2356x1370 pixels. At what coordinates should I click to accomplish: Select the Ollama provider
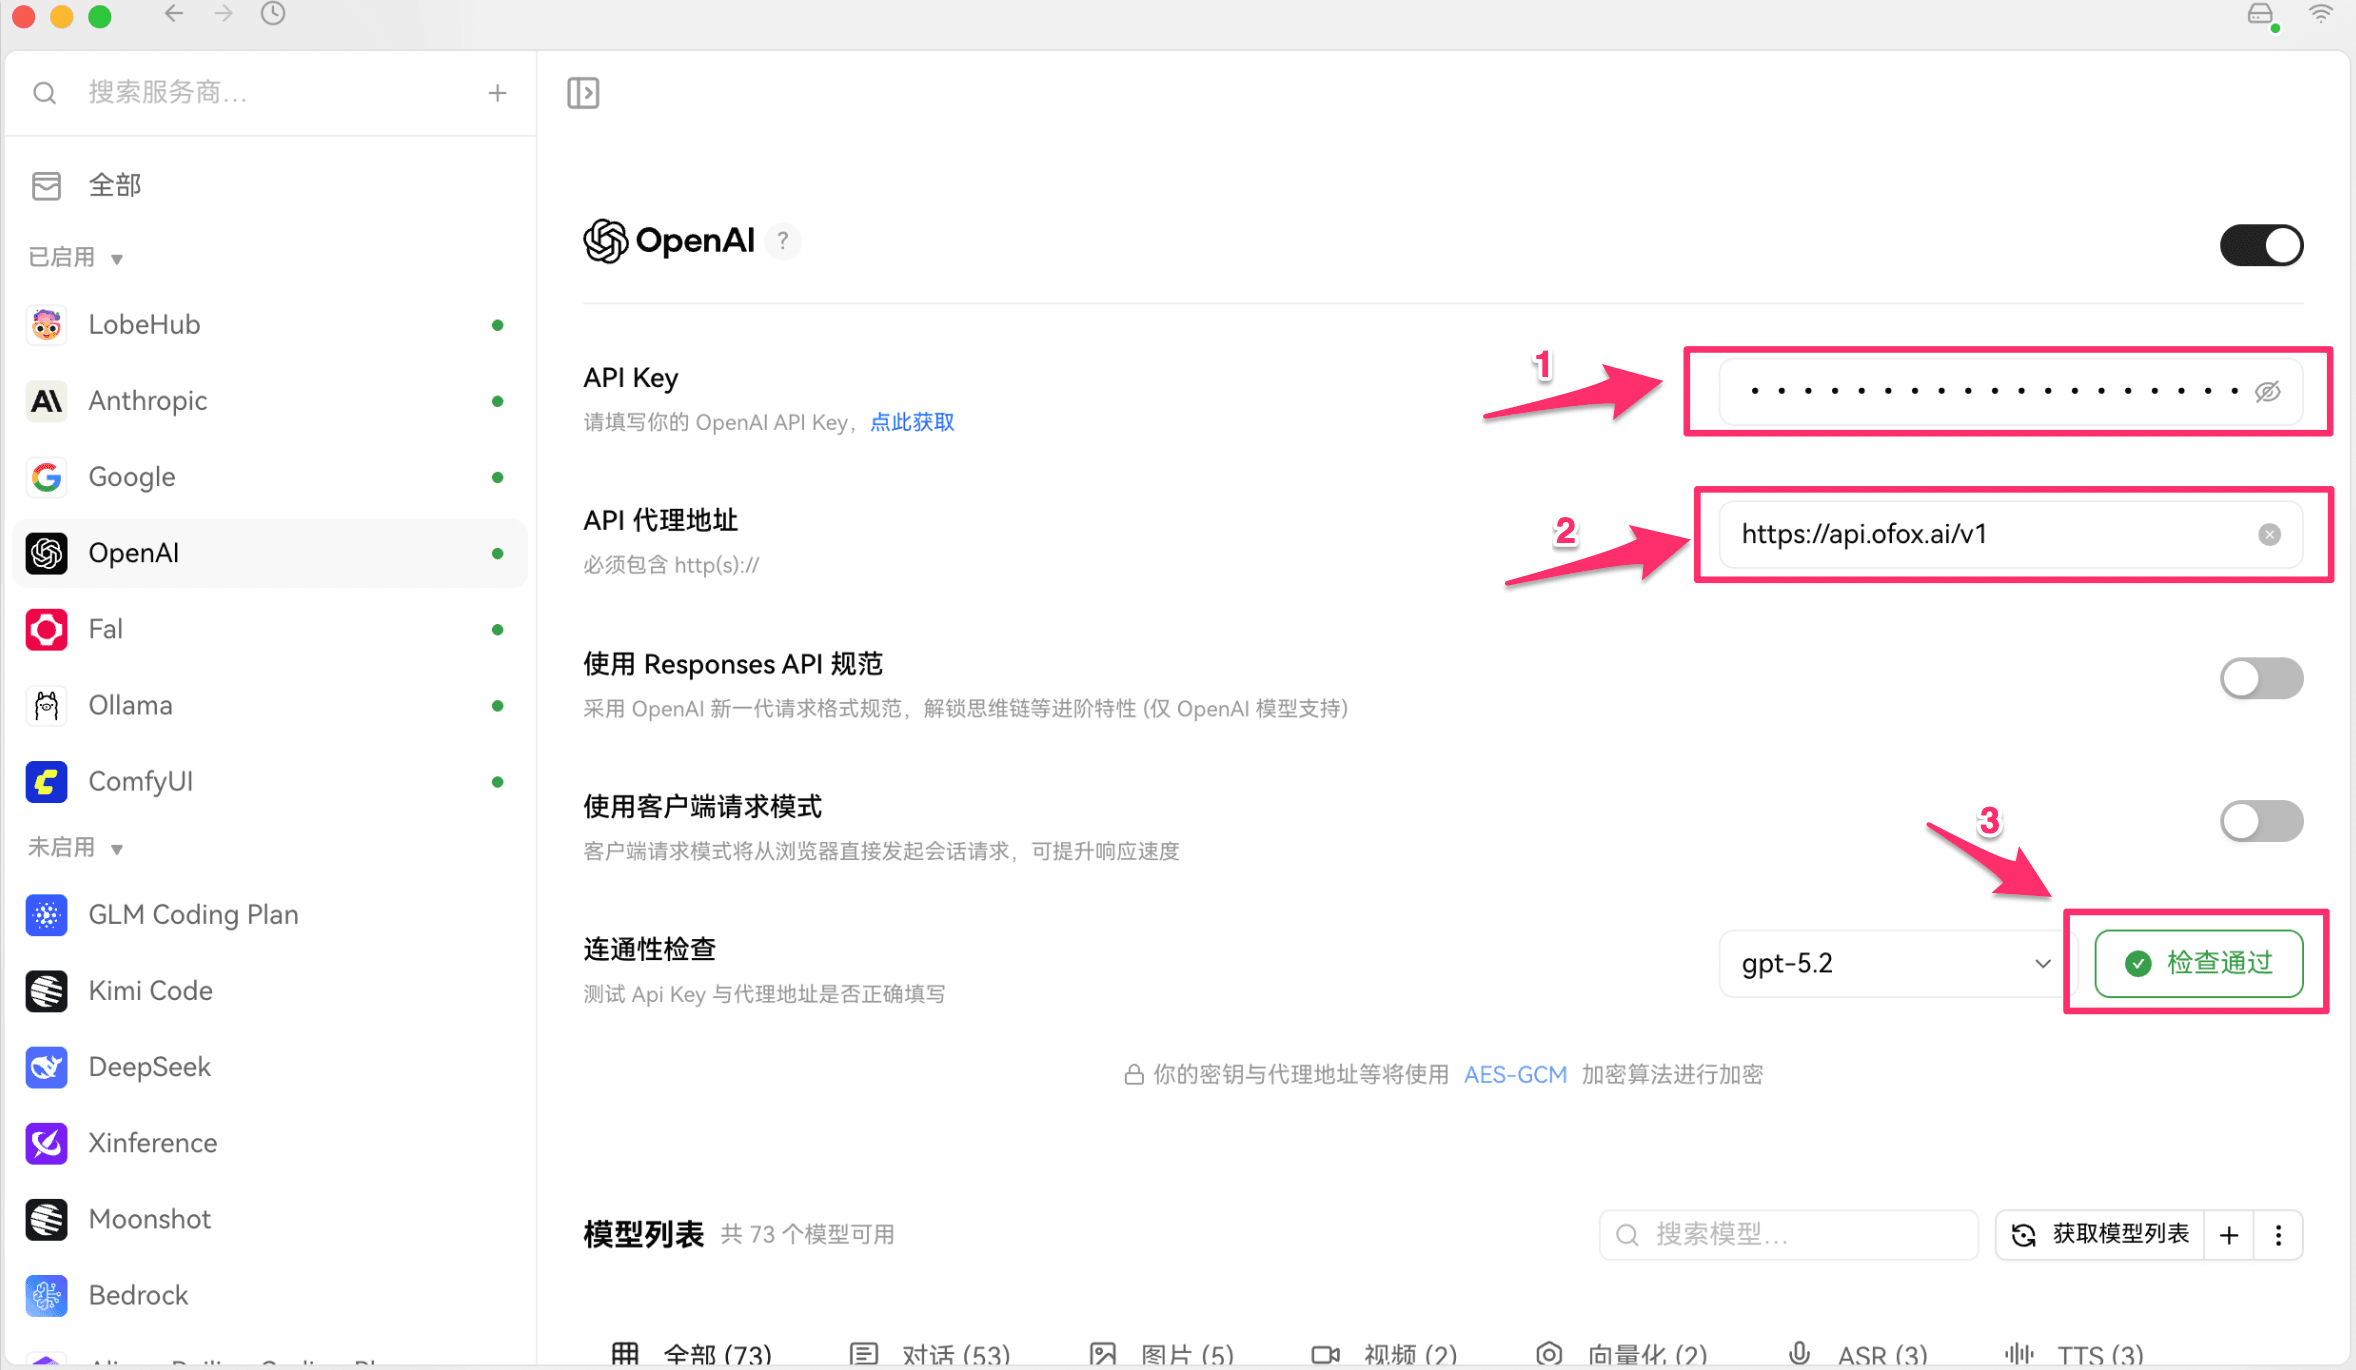tap(130, 705)
